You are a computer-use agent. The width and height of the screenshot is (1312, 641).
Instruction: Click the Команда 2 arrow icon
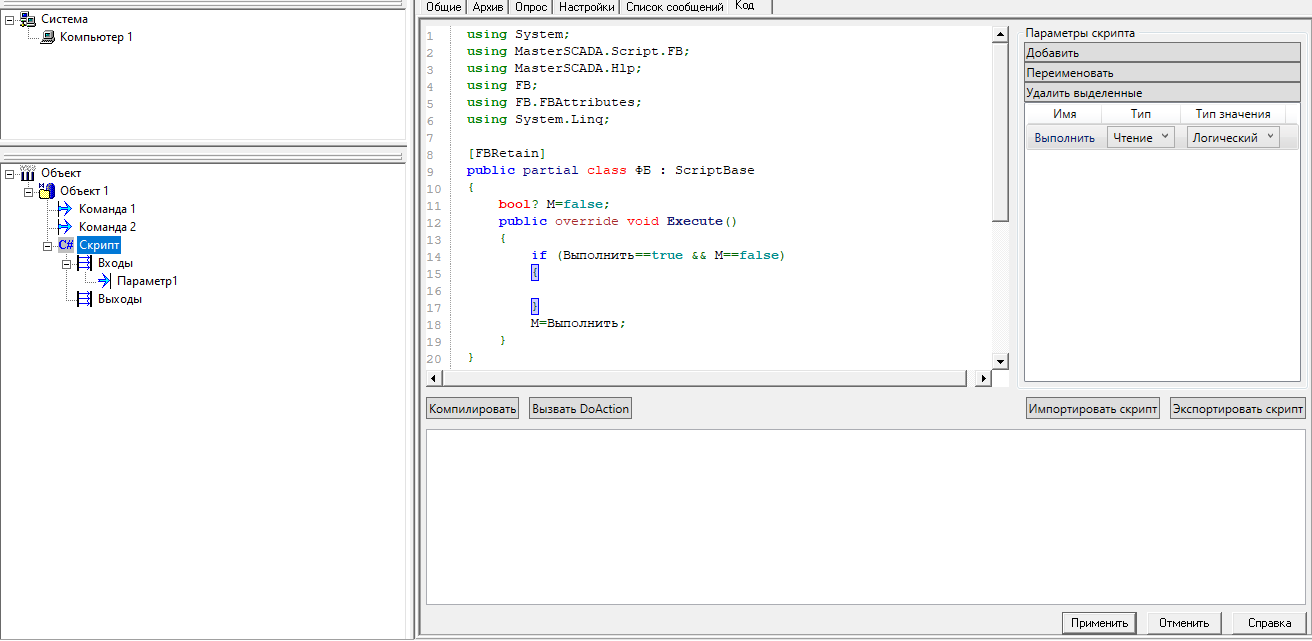click(x=66, y=227)
